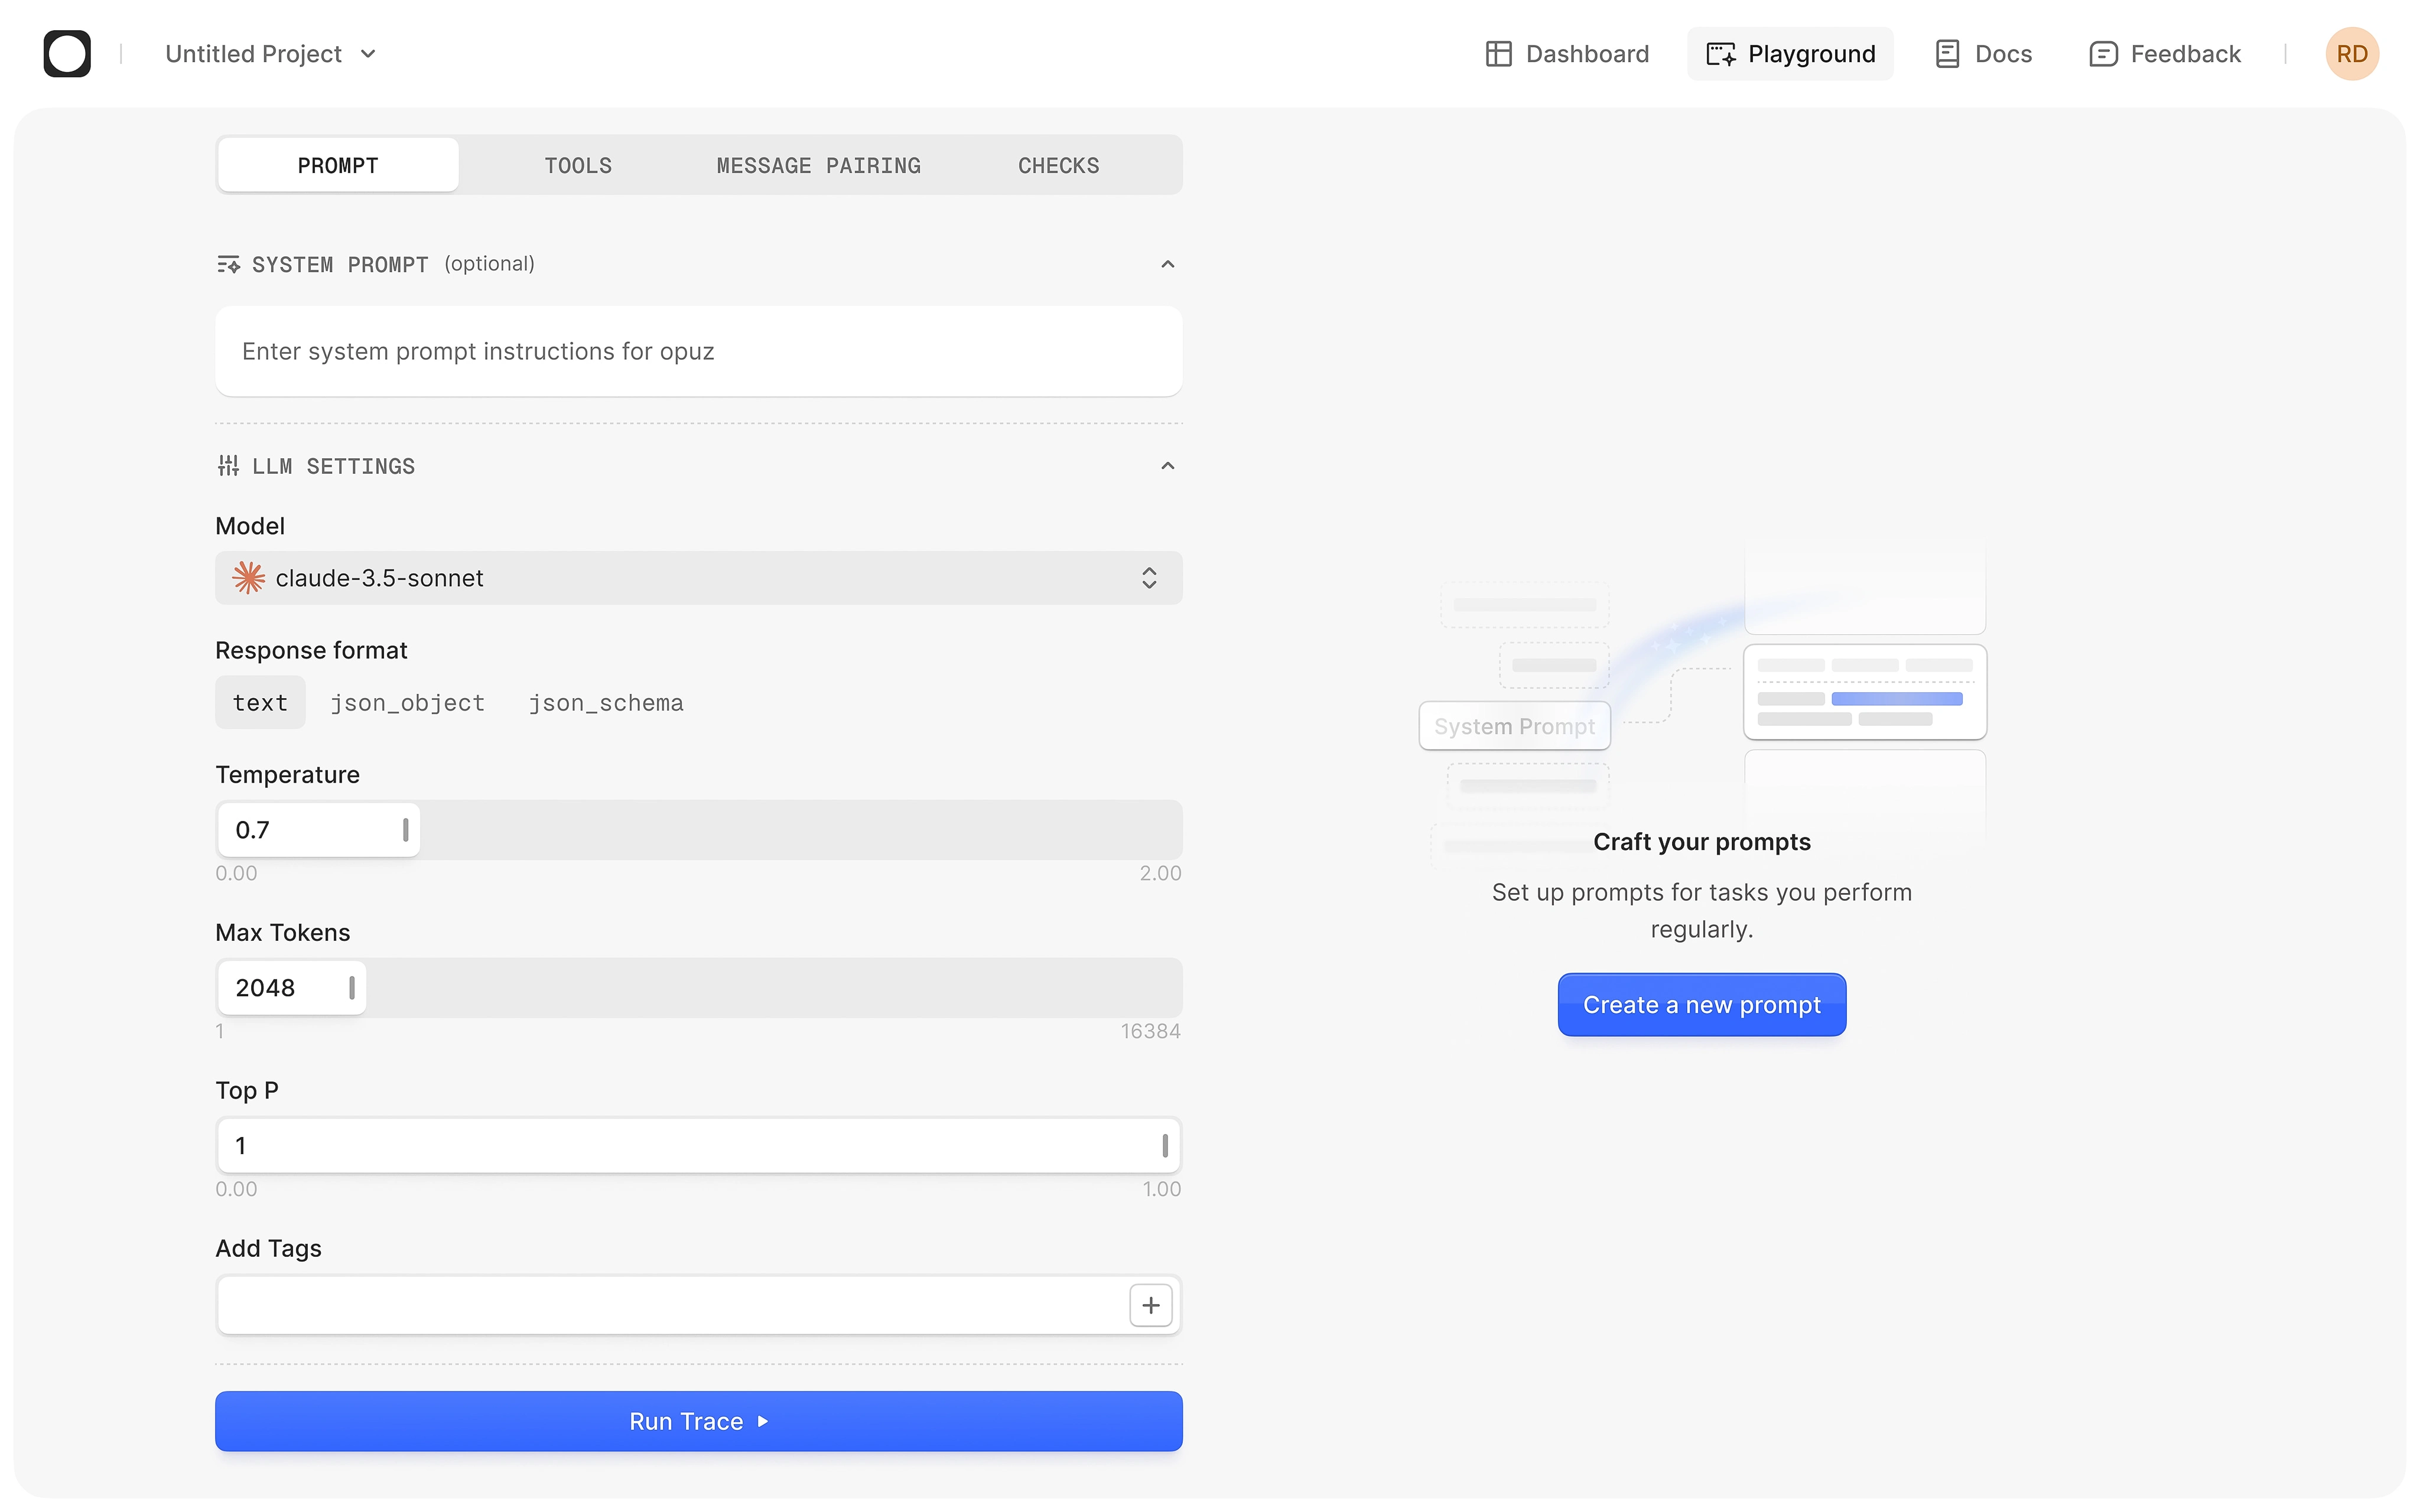Viewport: 2420px width, 1512px height.
Task: Open Docs via its book icon
Action: 1946,54
